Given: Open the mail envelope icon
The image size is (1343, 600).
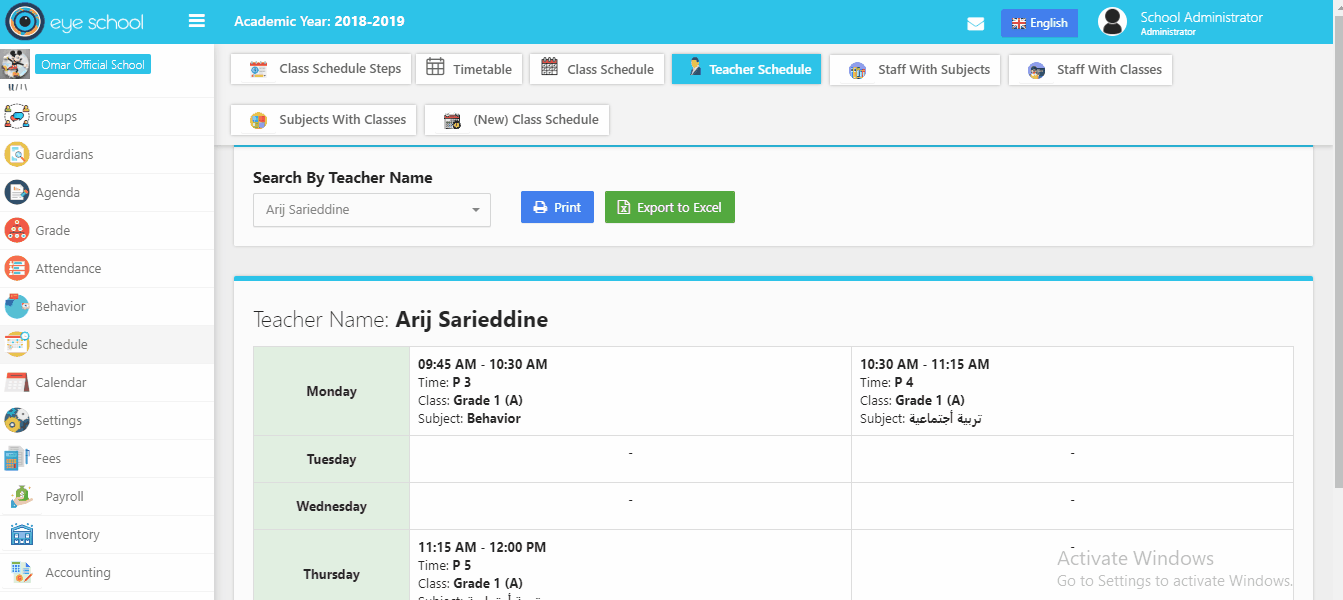Looking at the screenshot, I should click(x=976, y=24).
